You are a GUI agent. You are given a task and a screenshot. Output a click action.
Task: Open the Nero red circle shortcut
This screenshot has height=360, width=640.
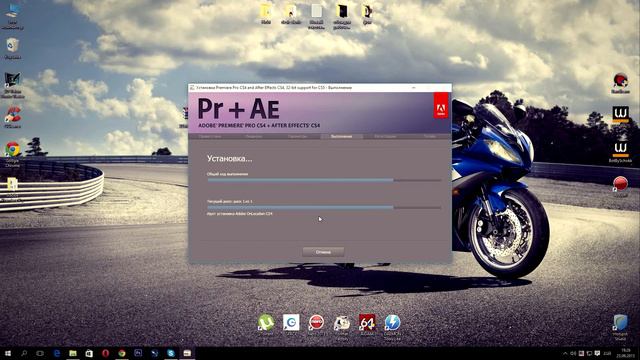(316, 322)
